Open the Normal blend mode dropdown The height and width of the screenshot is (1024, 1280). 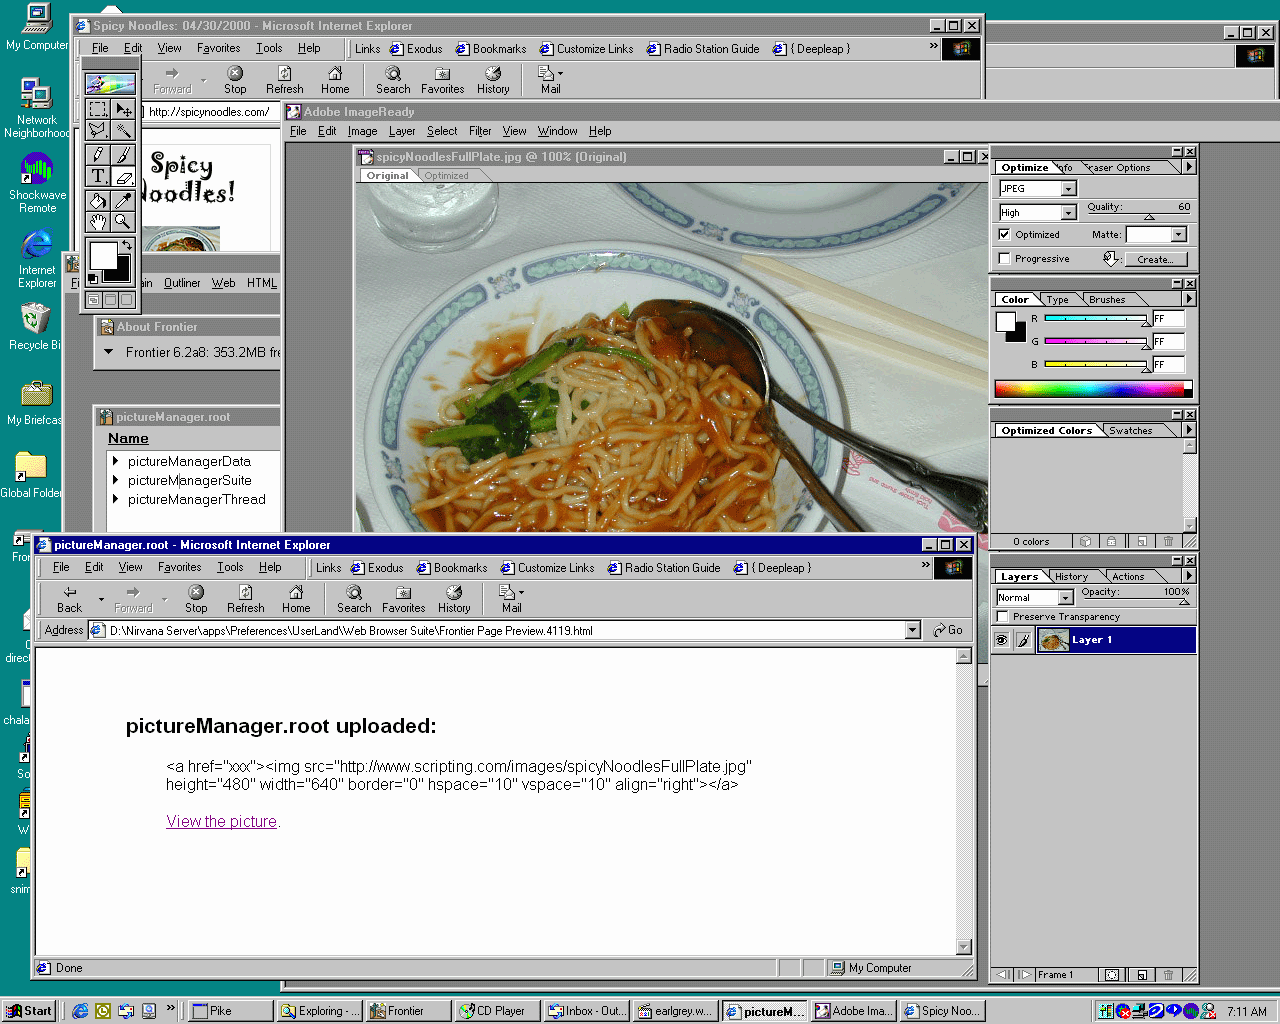click(x=1065, y=598)
